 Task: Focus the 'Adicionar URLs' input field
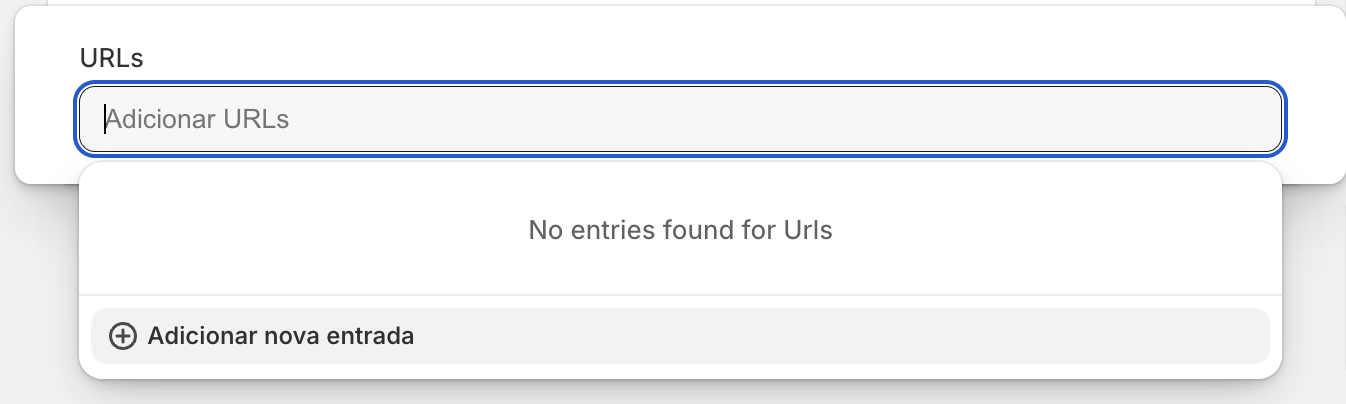click(x=680, y=120)
